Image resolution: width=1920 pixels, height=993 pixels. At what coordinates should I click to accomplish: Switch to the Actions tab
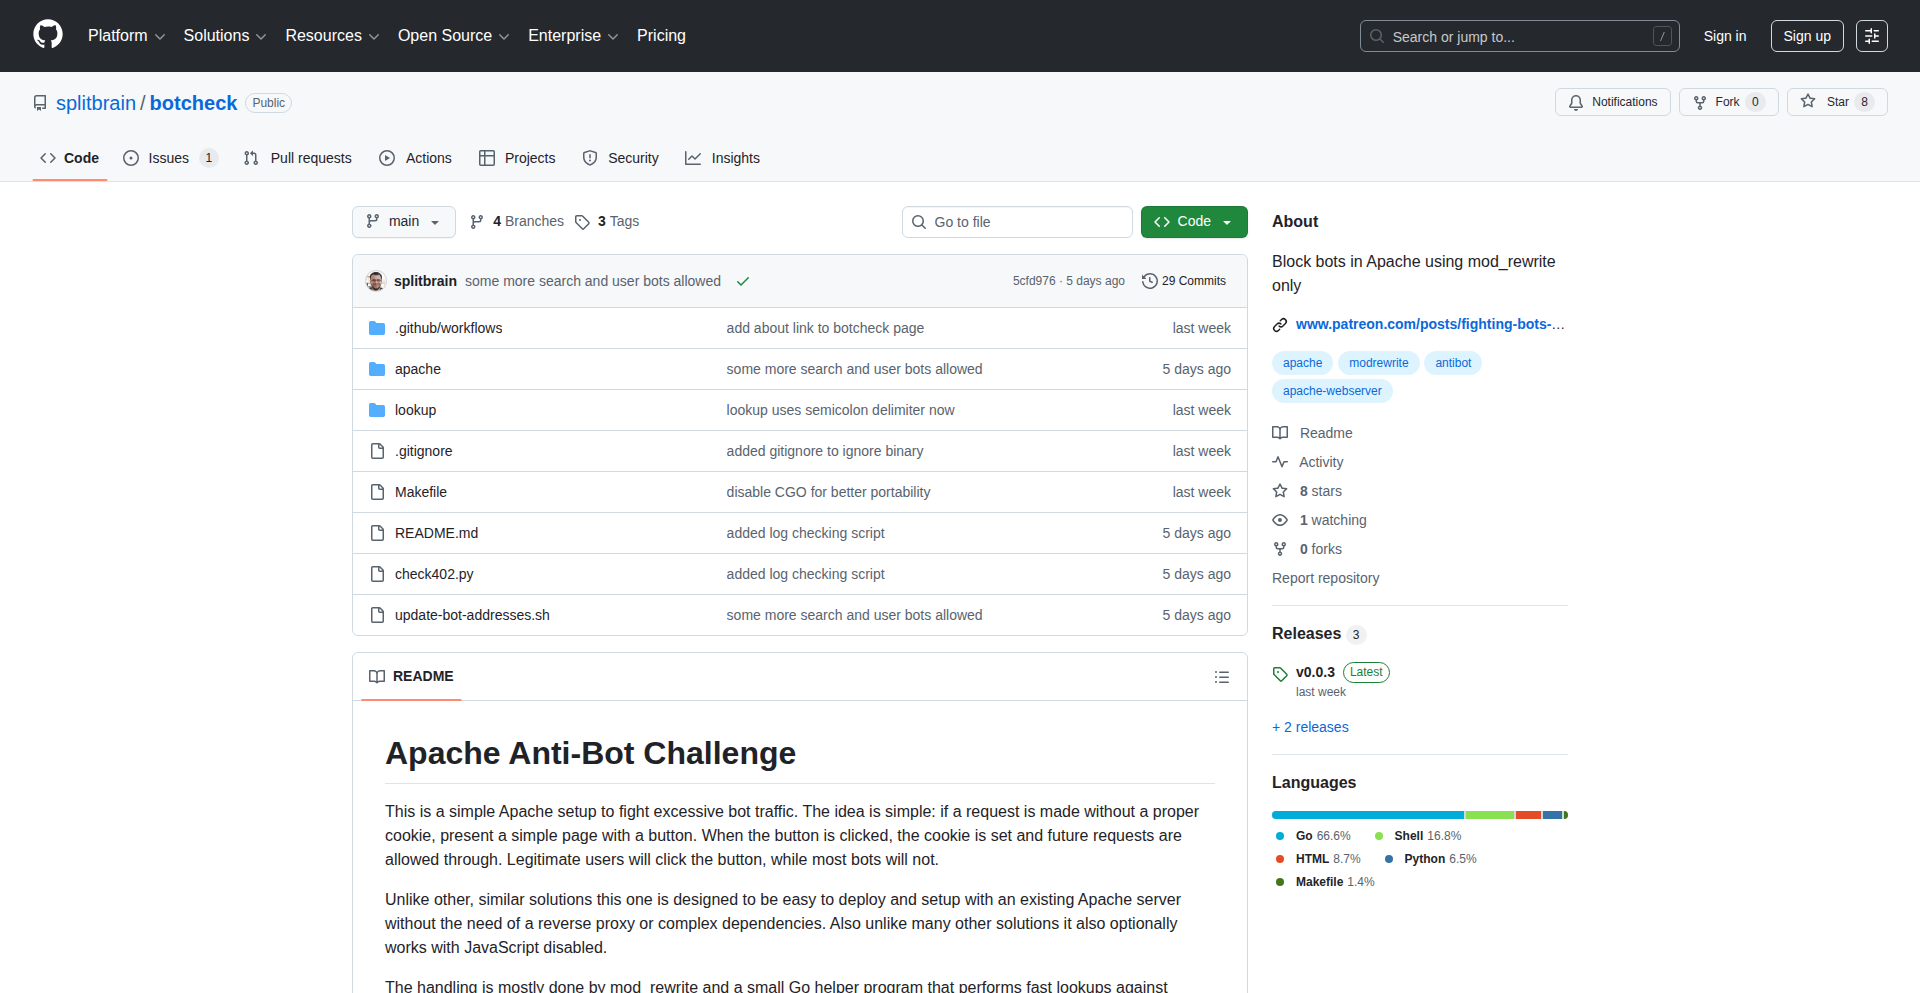click(x=415, y=158)
